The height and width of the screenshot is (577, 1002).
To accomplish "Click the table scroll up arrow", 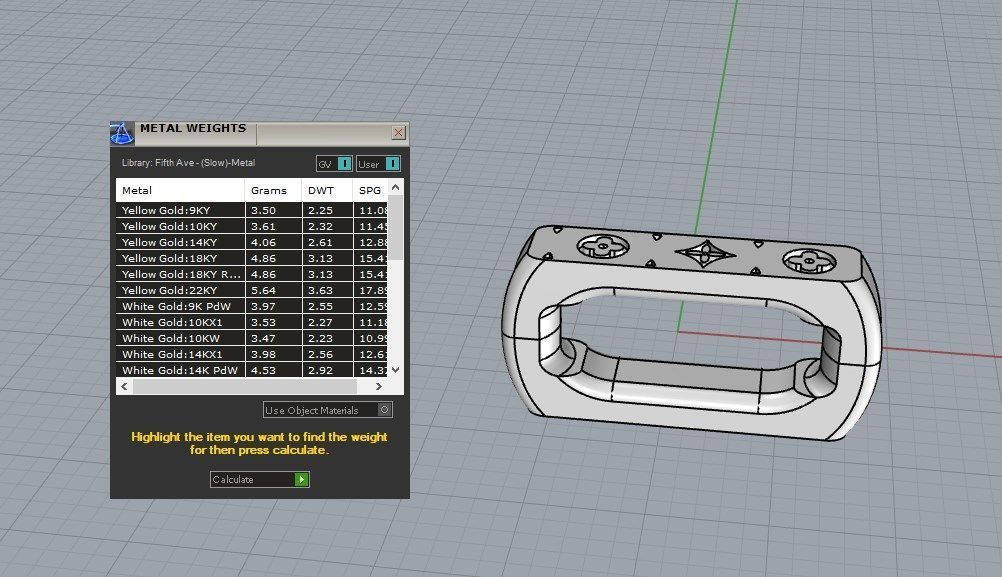I will click(x=396, y=187).
